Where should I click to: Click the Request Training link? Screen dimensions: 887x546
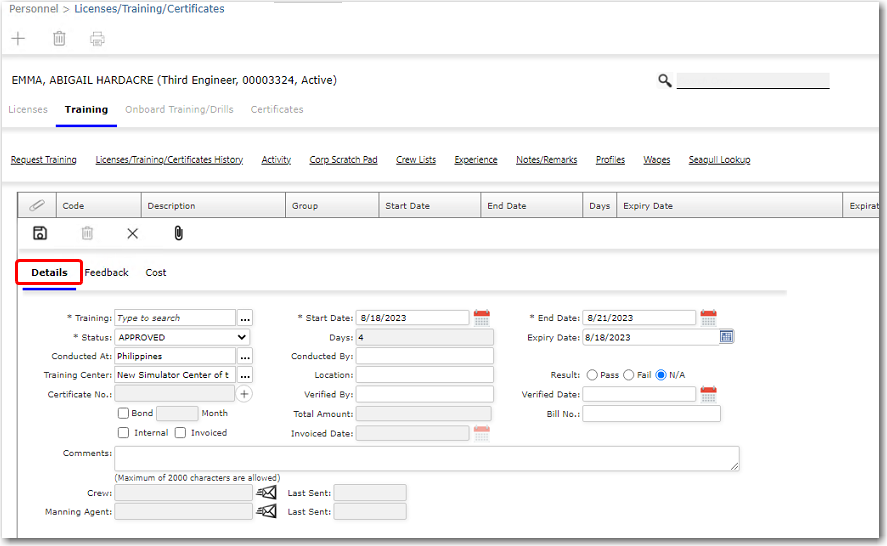[x=44, y=160]
